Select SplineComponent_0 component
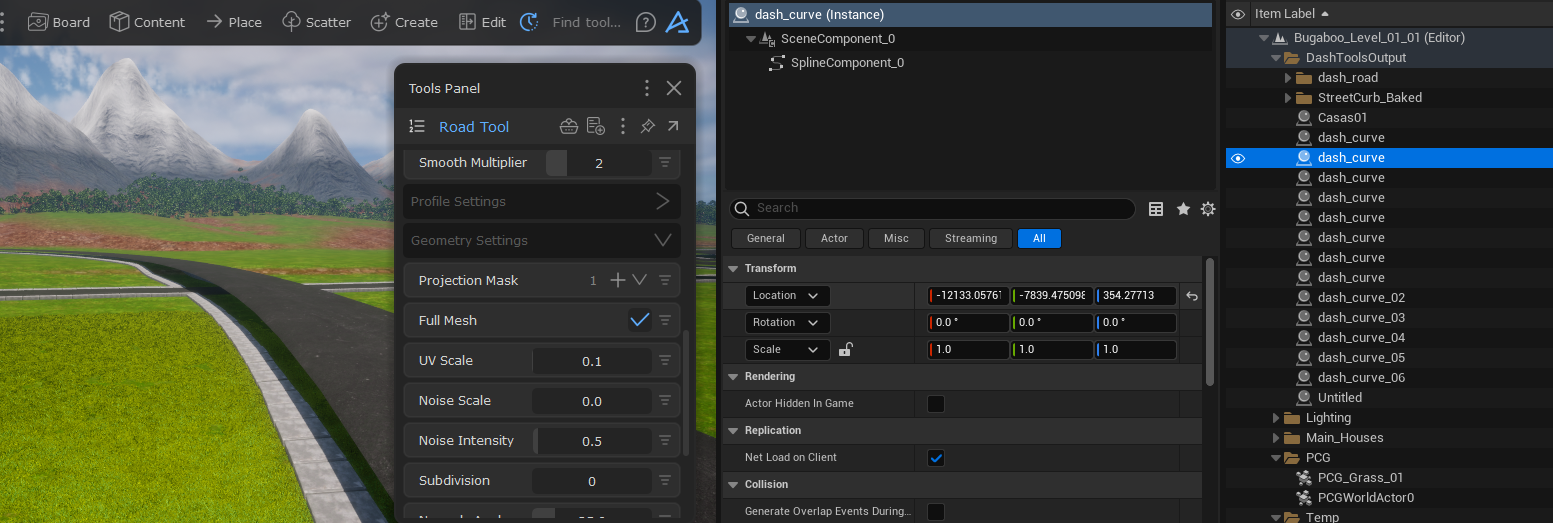This screenshot has height=523, width=1553. click(847, 62)
